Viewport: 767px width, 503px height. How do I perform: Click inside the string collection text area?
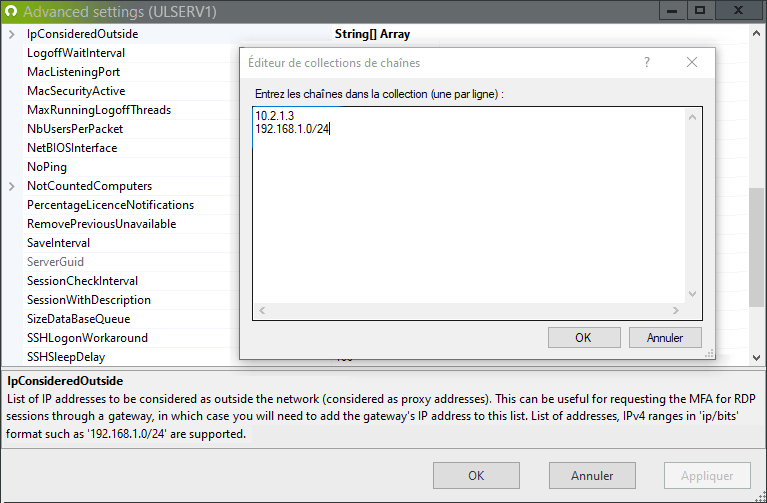point(469,215)
